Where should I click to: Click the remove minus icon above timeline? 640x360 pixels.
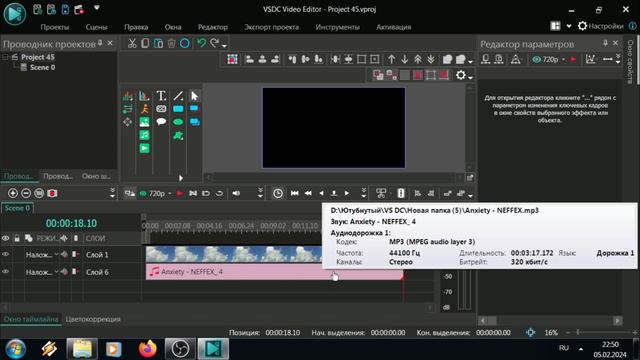pyautogui.click(x=26, y=193)
